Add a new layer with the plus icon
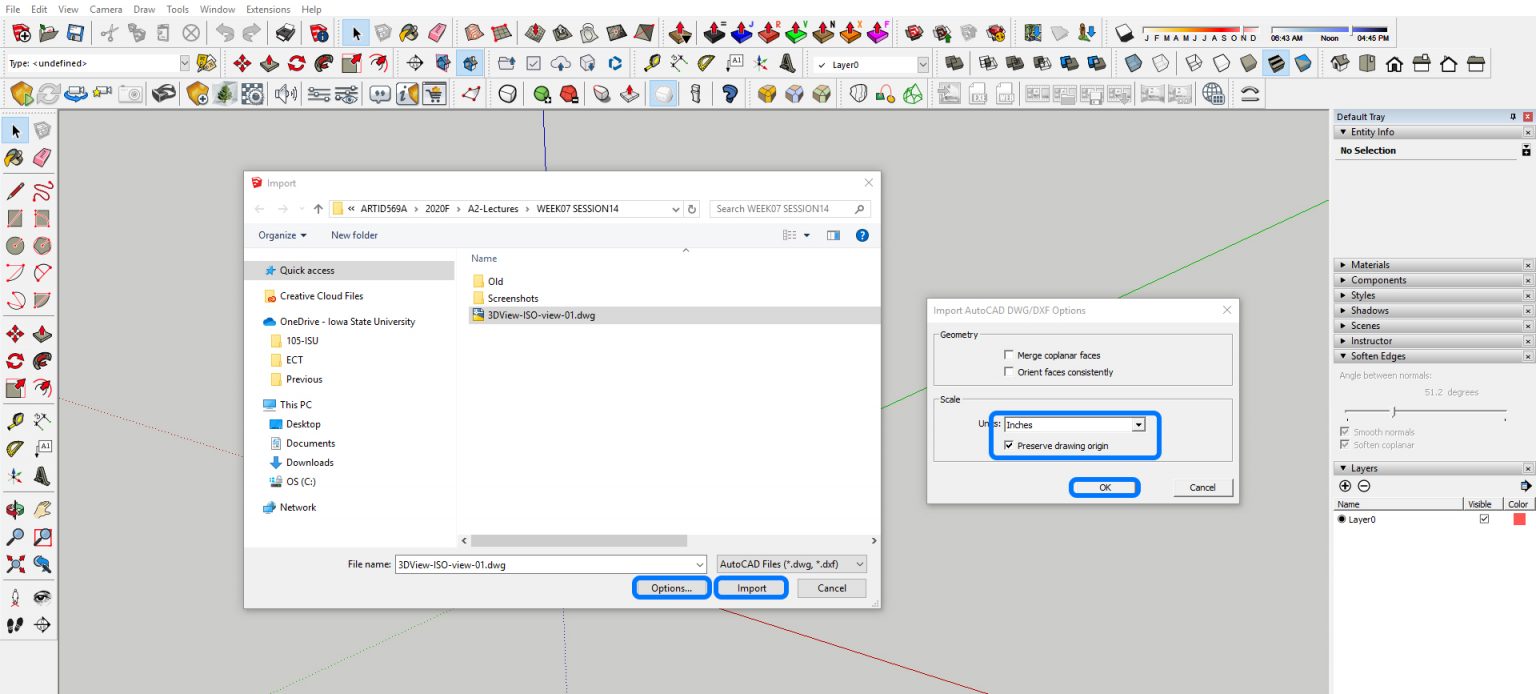The image size is (1536, 694). 1344,485
